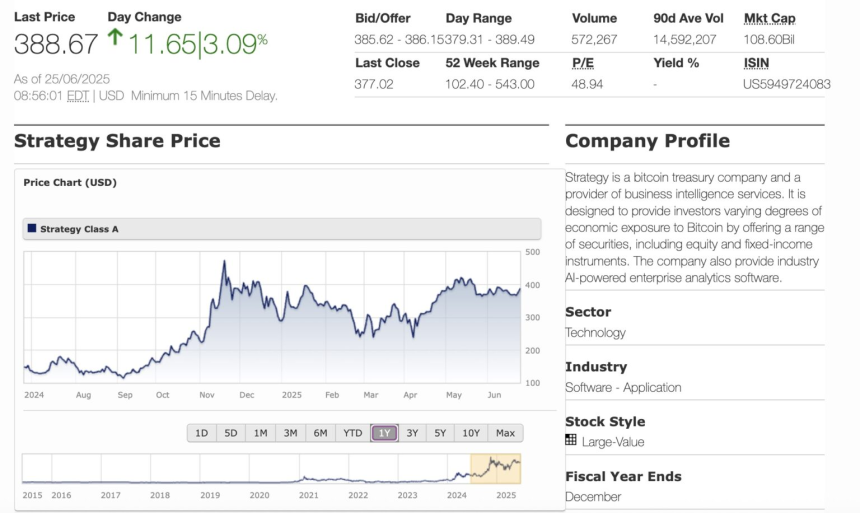Switch to YTD chart view

coord(352,433)
